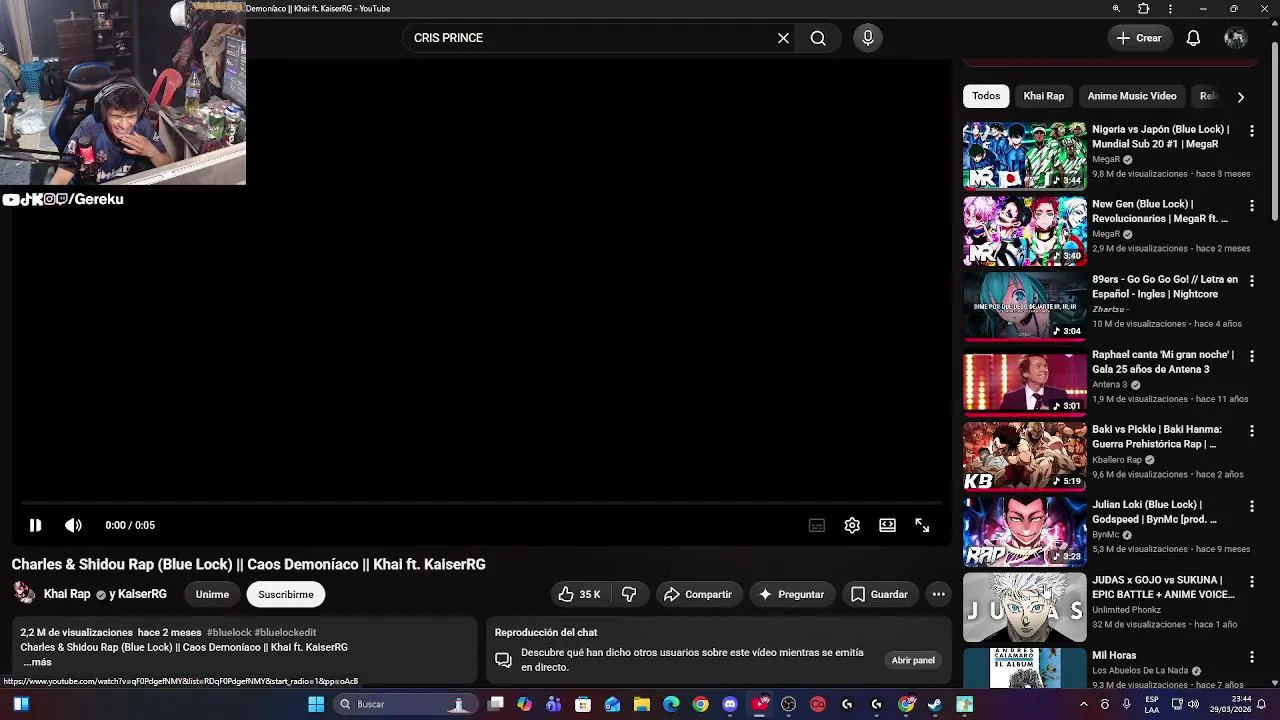Open Nigeria vs Japón video thumbnail

pyautogui.click(x=1024, y=156)
